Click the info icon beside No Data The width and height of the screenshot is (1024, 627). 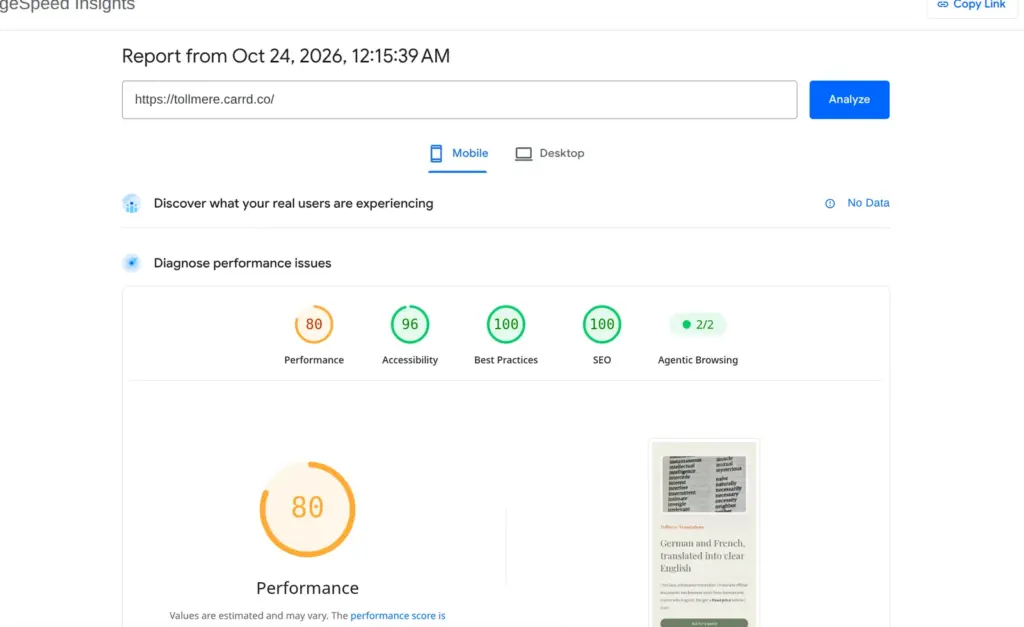coord(829,204)
